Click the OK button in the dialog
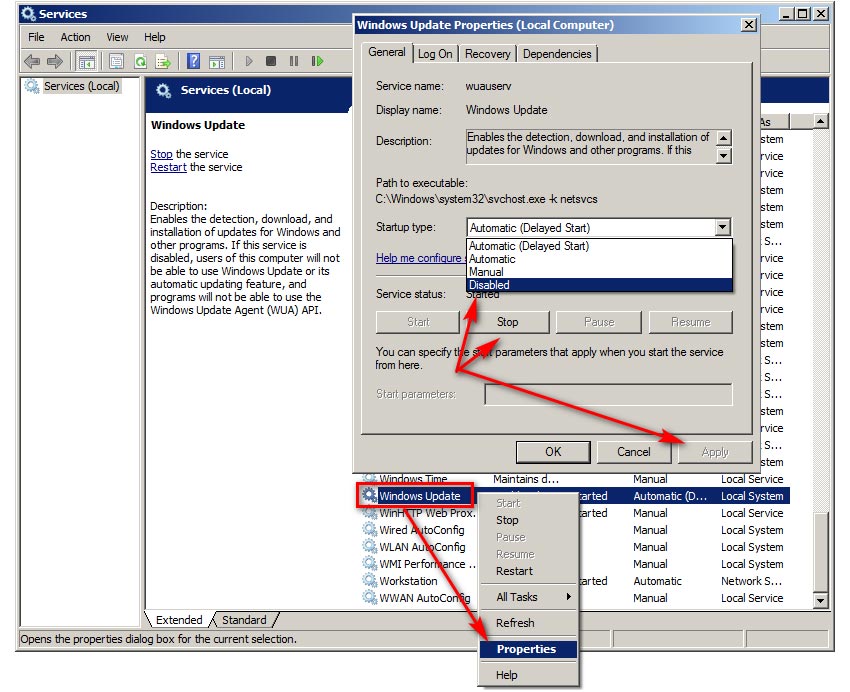The image size is (850, 692). [553, 451]
